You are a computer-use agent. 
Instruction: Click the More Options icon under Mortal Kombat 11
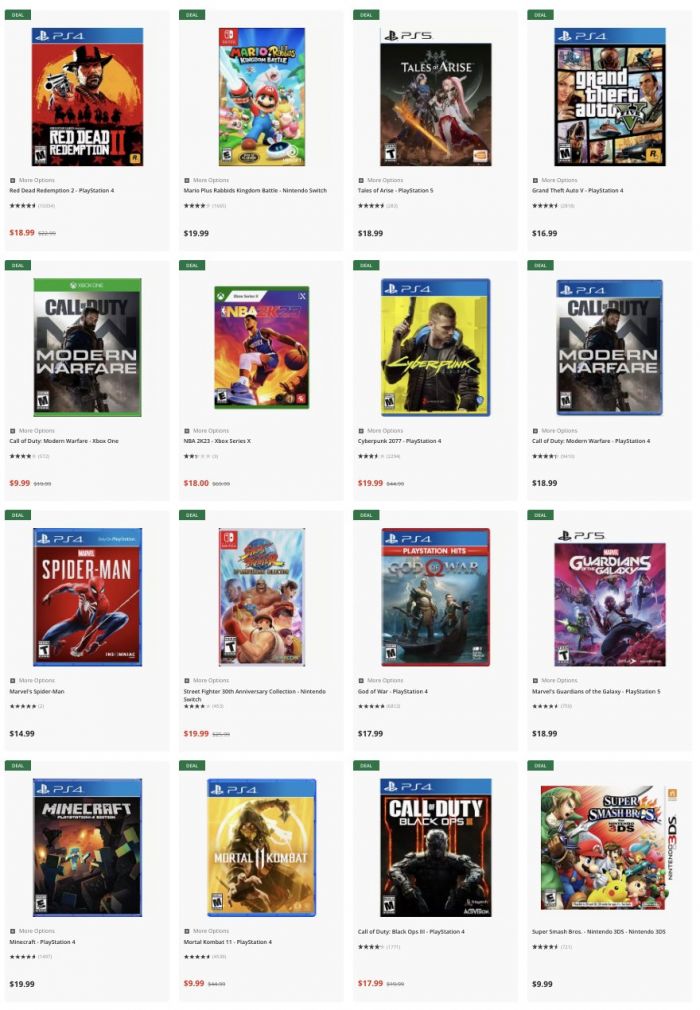187,931
